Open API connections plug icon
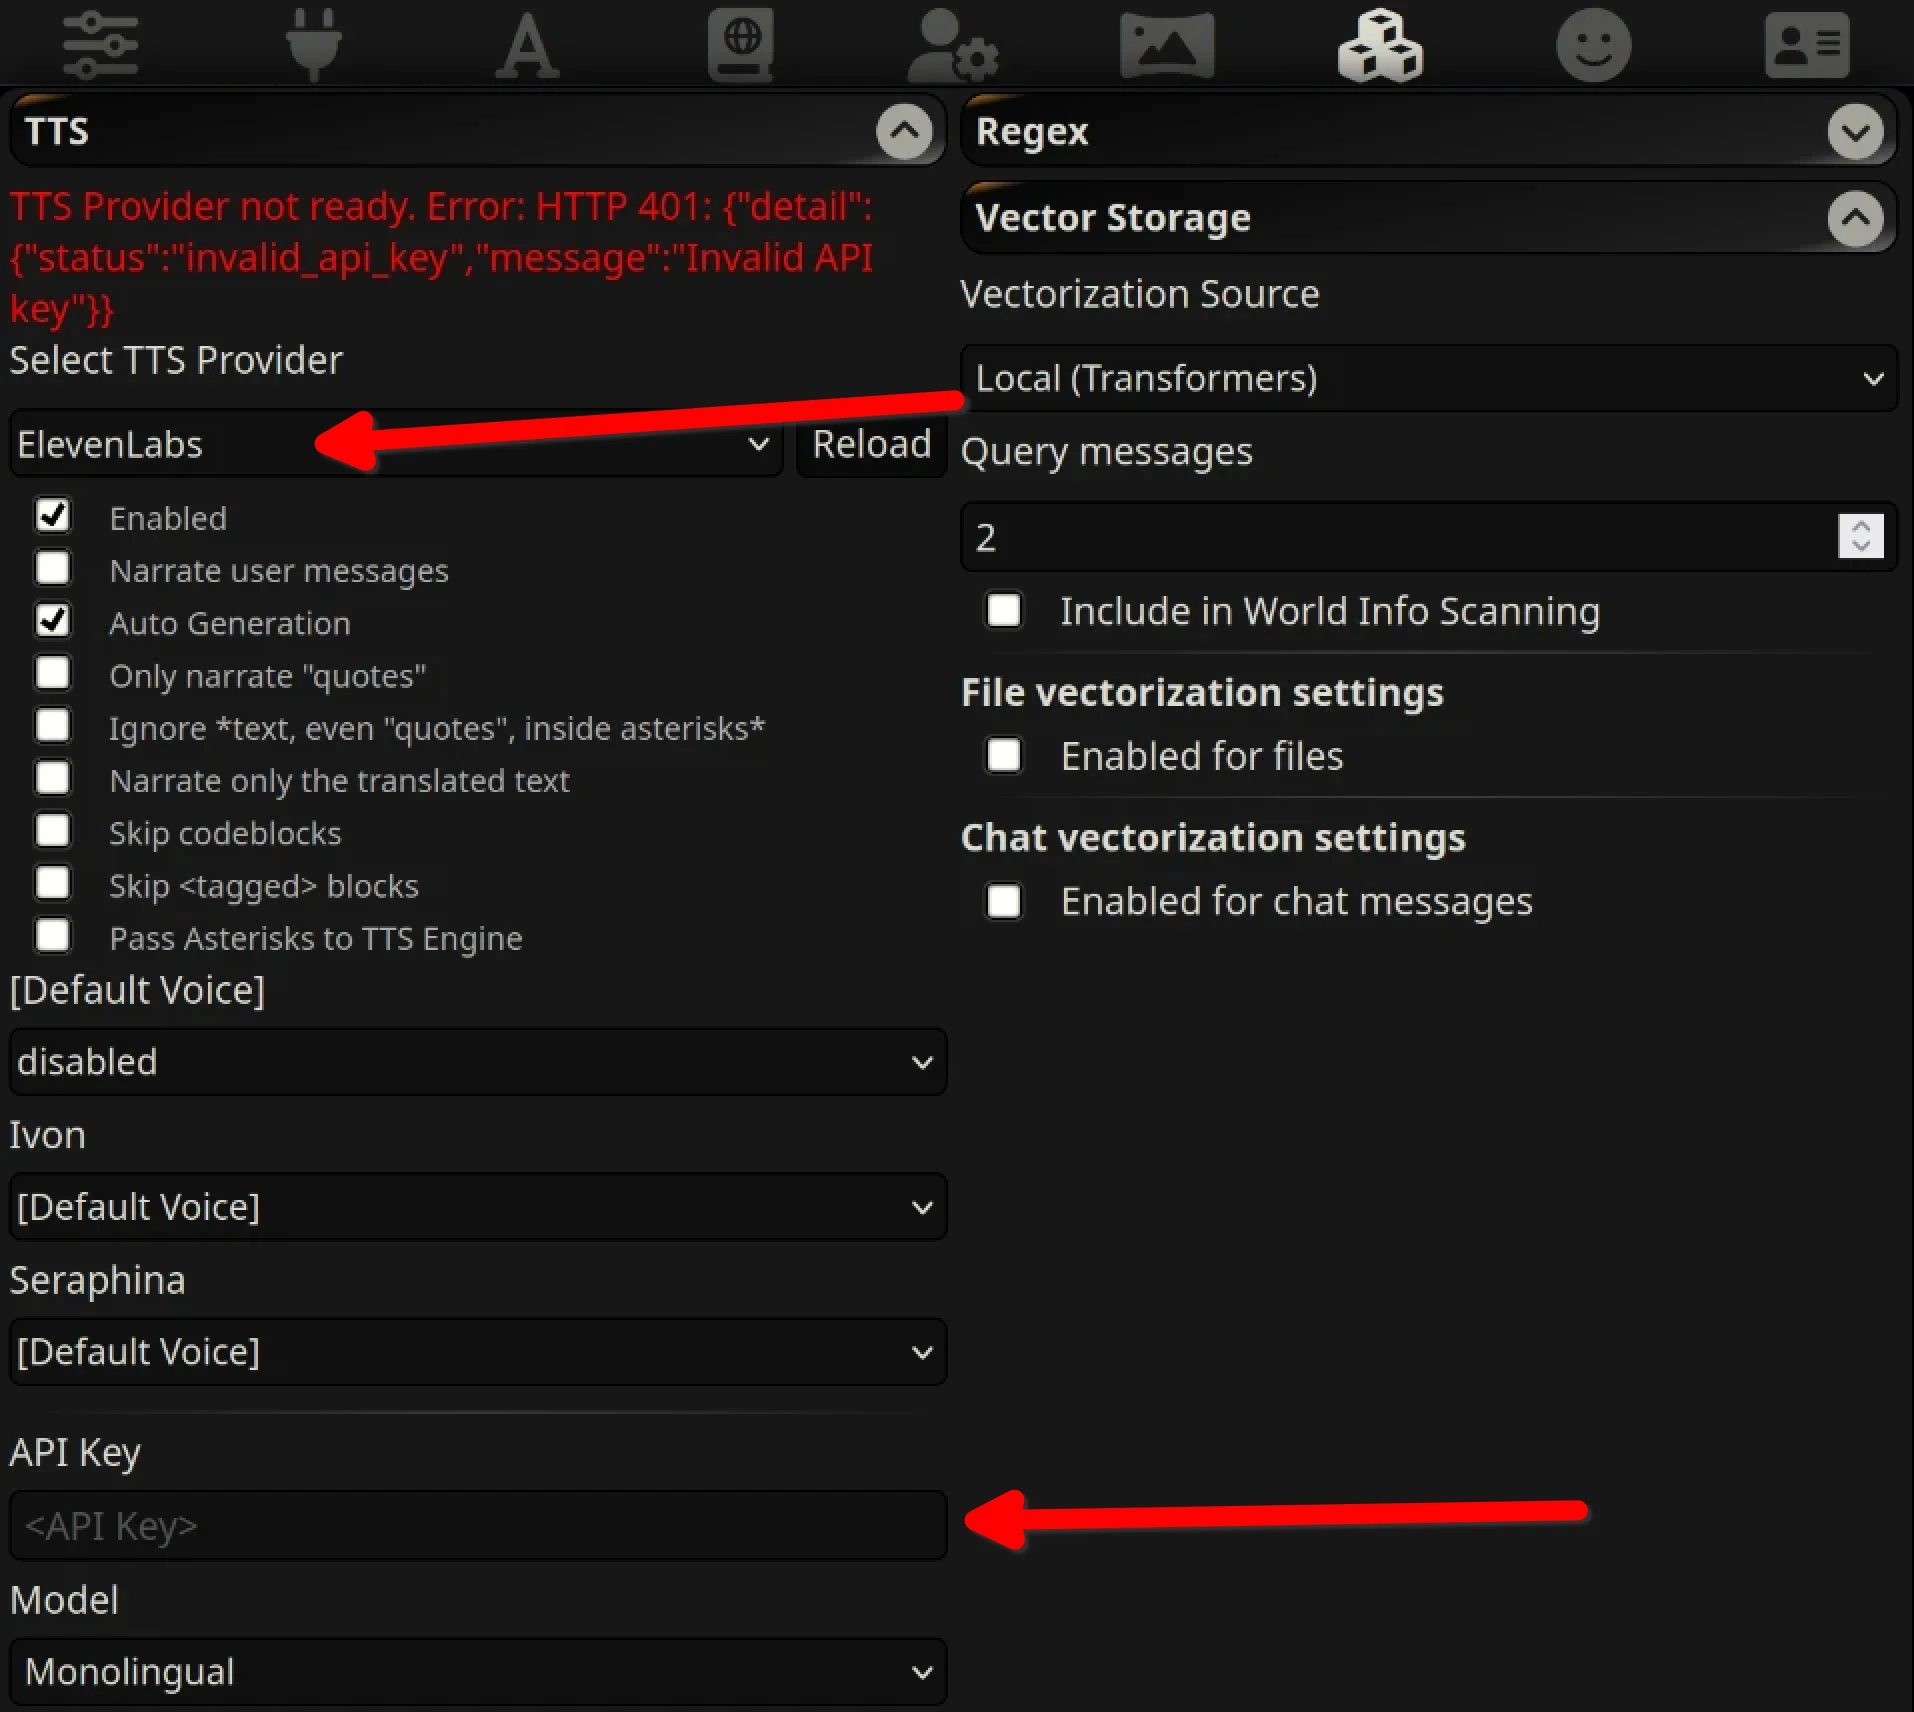This screenshot has width=1914, height=1712. pyautogui.click(x=314, y=44)
